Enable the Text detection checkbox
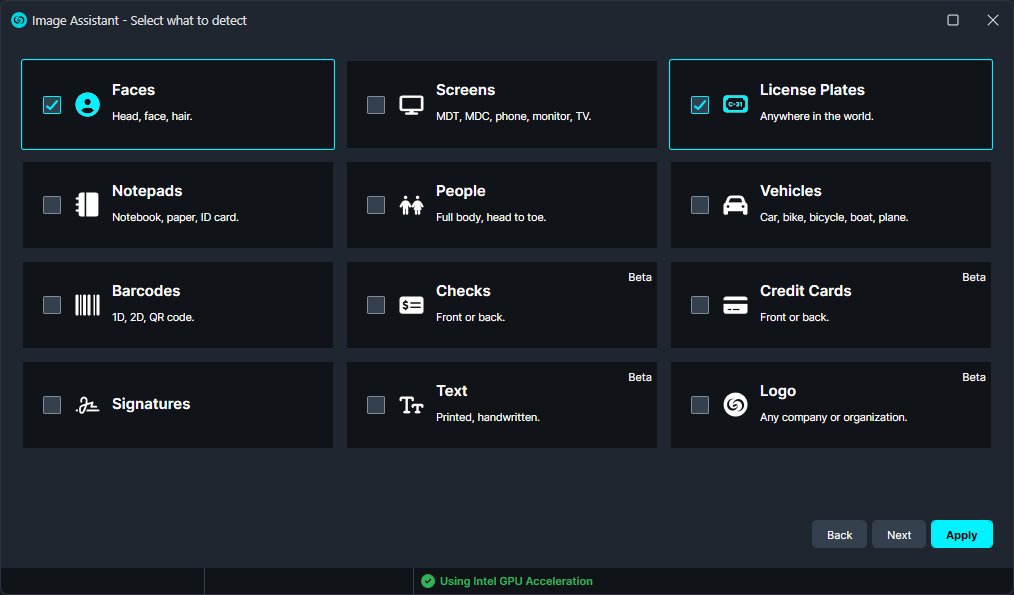Image resolution: width=1014 pixels, height=595 pixels. [x=376, y=405]
